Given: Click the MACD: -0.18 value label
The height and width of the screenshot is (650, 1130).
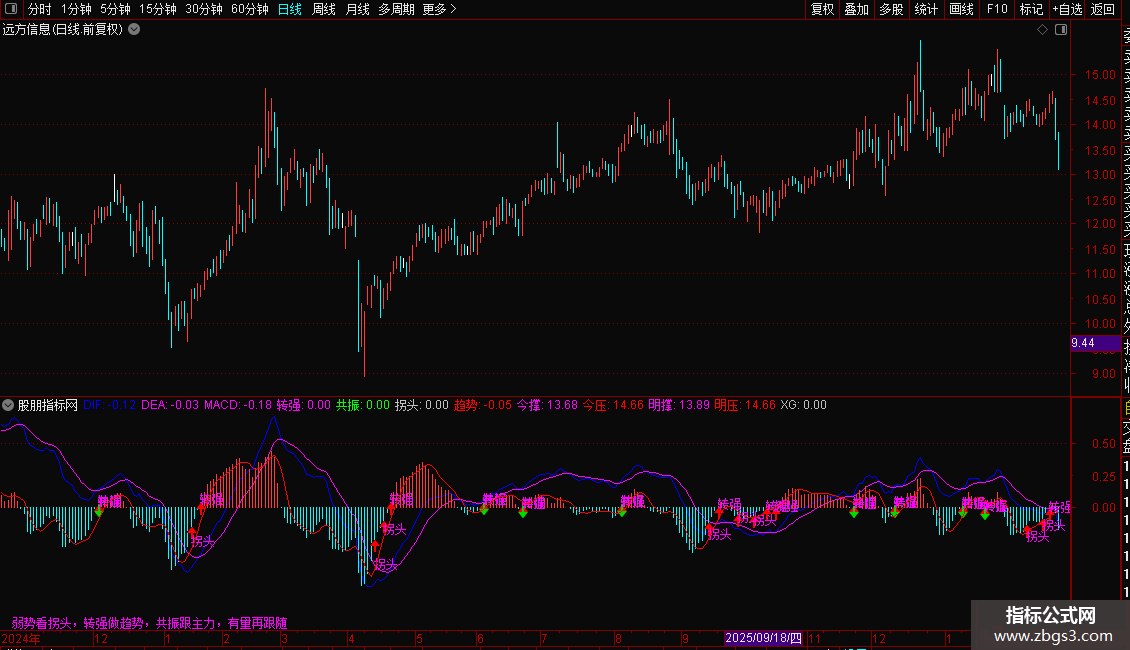Looking at the screenshot, I should click(x=238, y=405).
